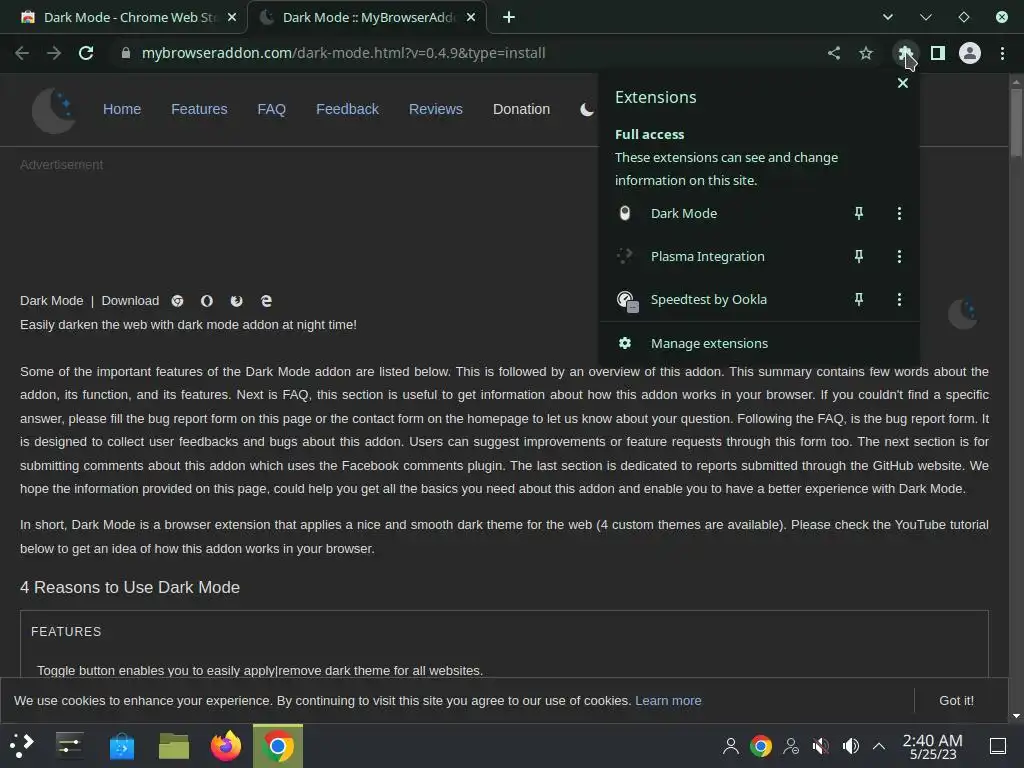View site information lock icon
The height and width of the screenshot is (768, 1024).
tap(125, 53)
